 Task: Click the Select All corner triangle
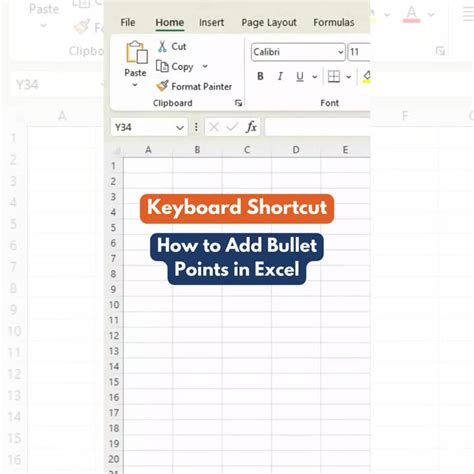[x=116, y=151]
